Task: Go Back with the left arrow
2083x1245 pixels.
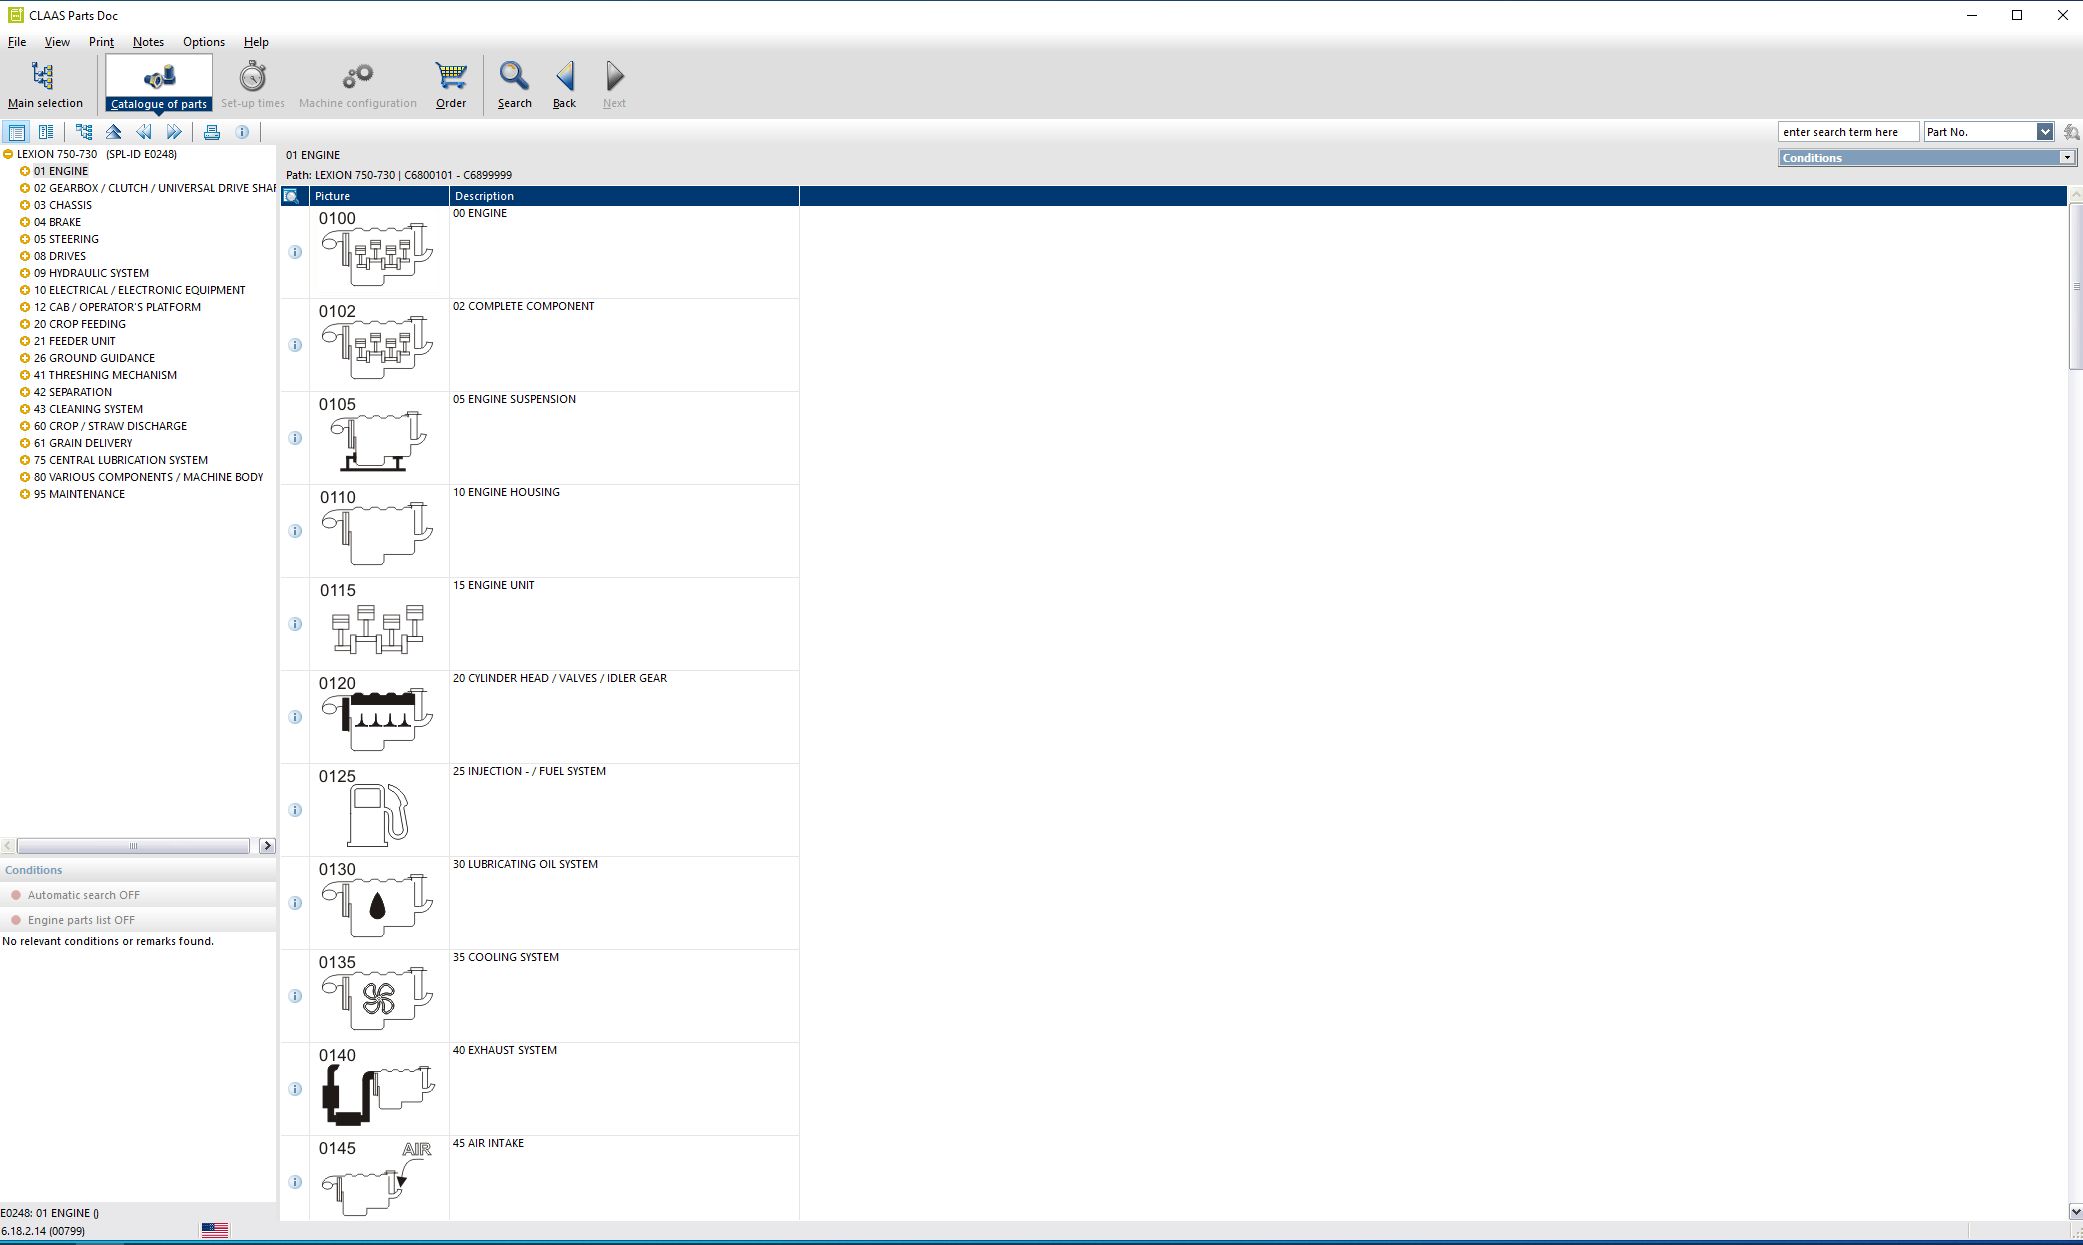Action: [564, 84]
